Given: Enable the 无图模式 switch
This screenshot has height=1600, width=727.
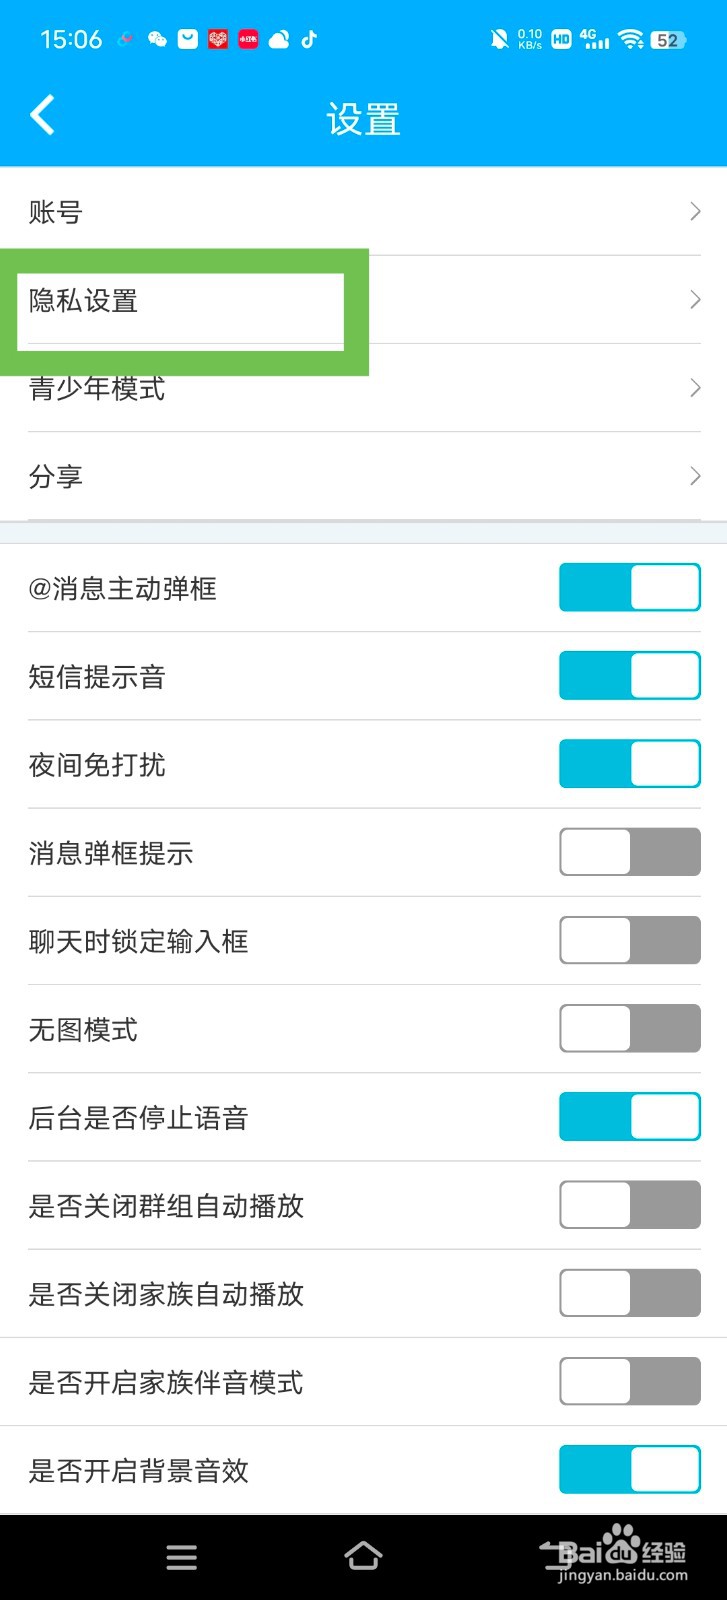Looking at the screenshot, I should (630, 1028).
